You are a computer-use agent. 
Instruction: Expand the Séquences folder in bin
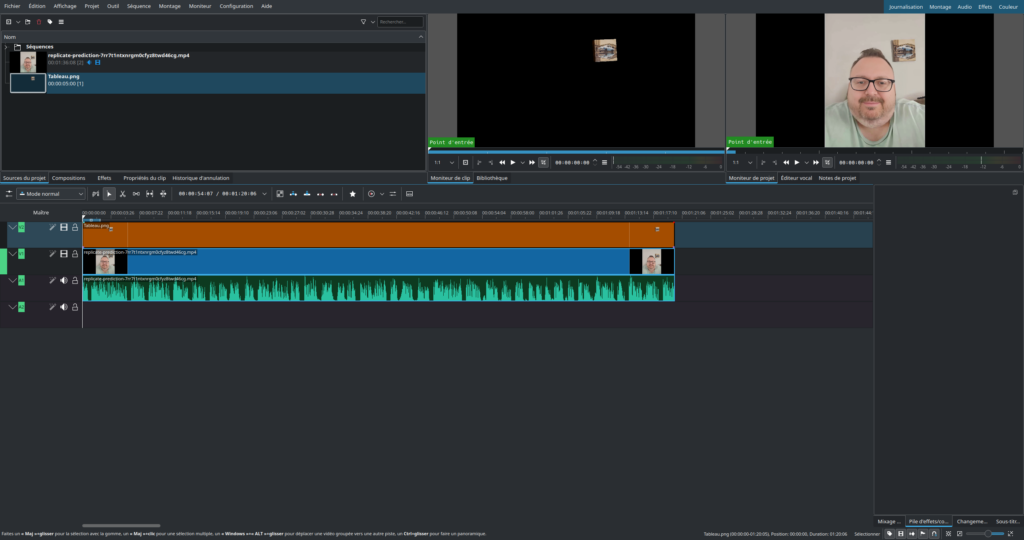[x=7, y=47]
